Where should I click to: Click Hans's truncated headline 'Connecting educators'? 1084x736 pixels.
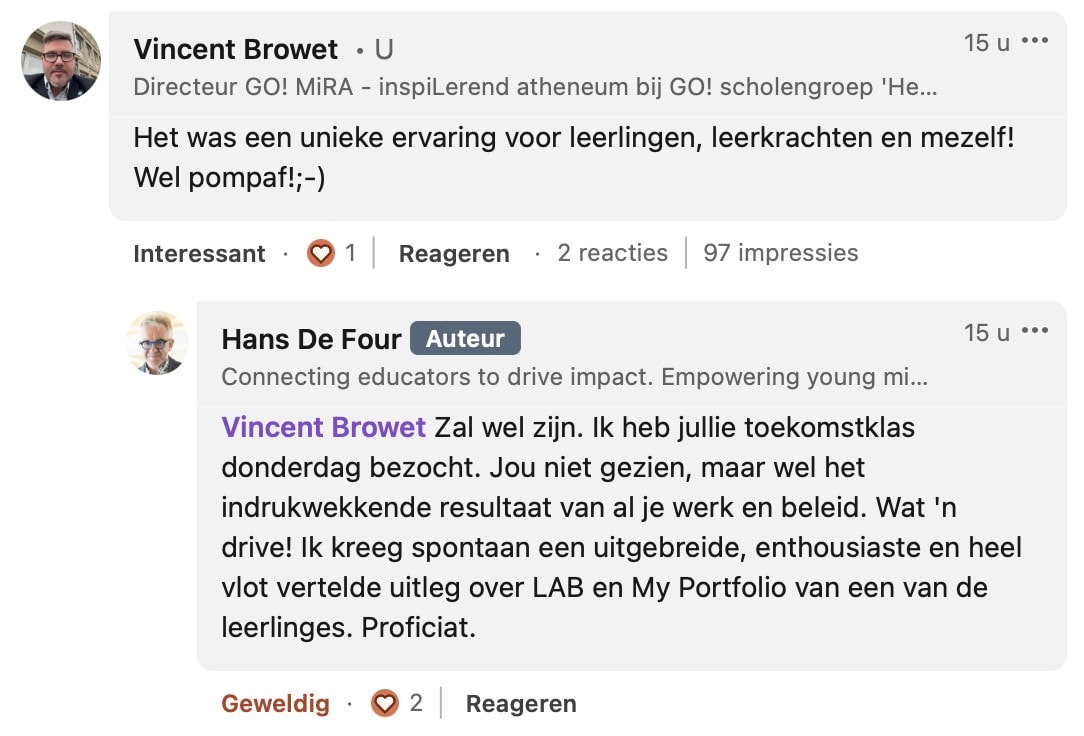click(x=574, y=377)
